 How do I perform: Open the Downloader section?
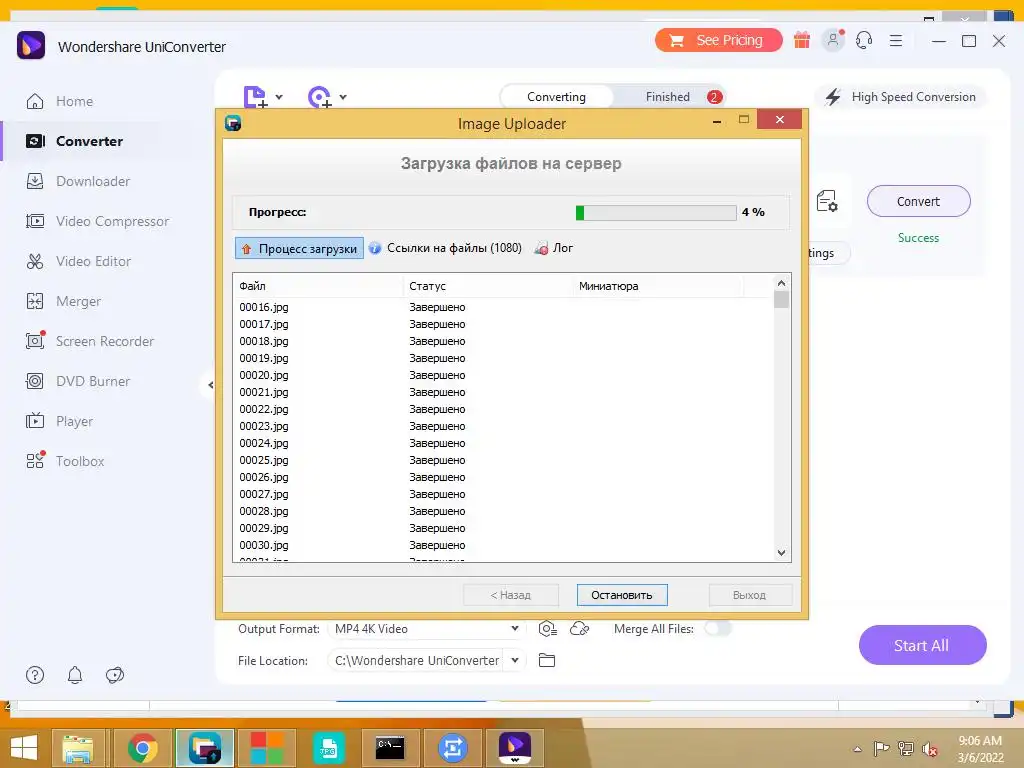pos(78,181)
